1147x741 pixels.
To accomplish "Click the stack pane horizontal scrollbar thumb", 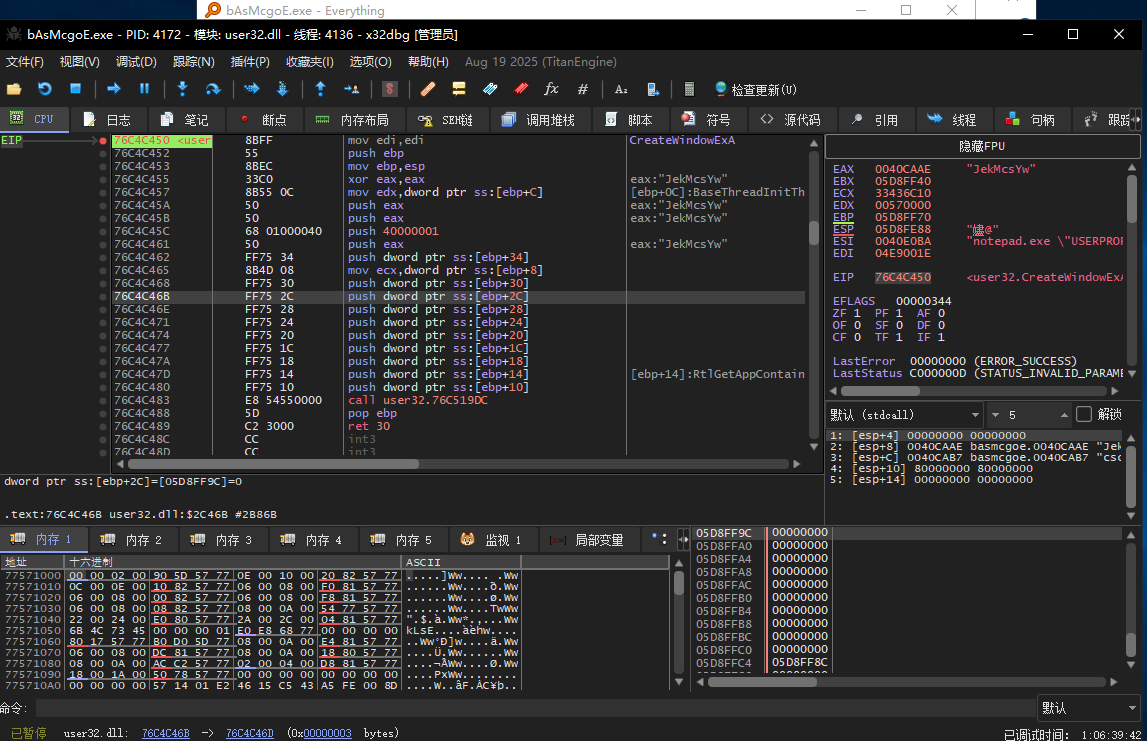I will pyautogui.click(x=762, y=682).
